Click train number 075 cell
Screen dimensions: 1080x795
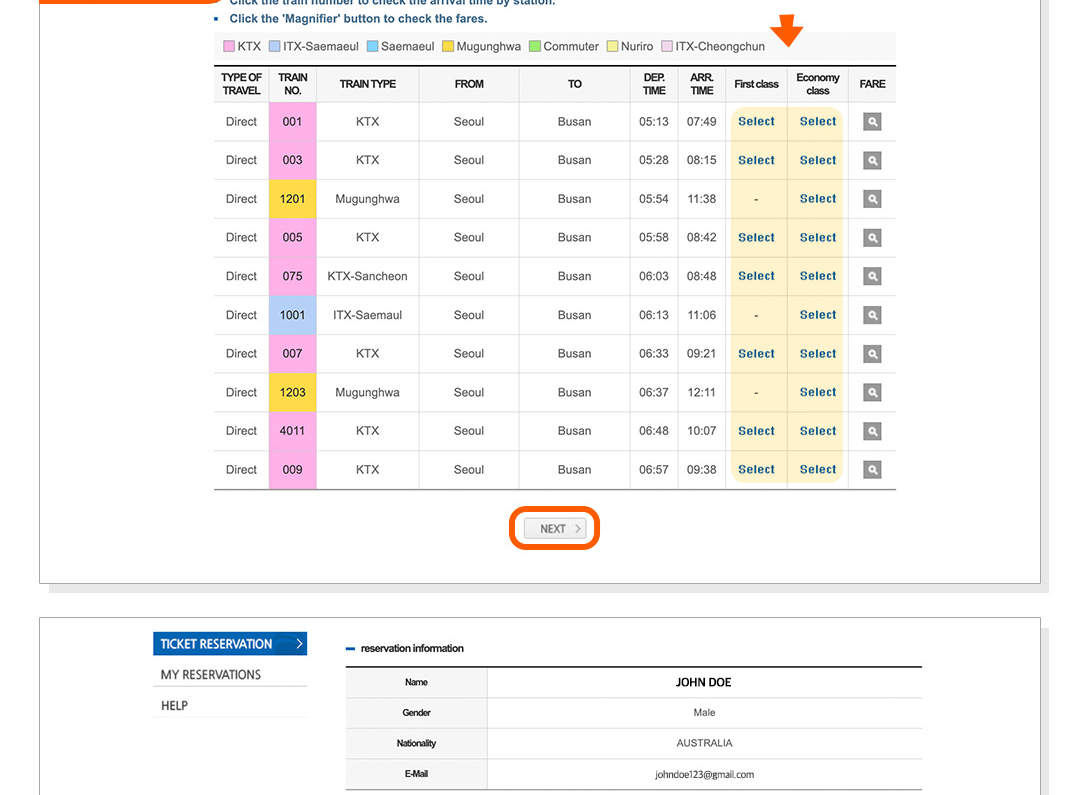292,276
